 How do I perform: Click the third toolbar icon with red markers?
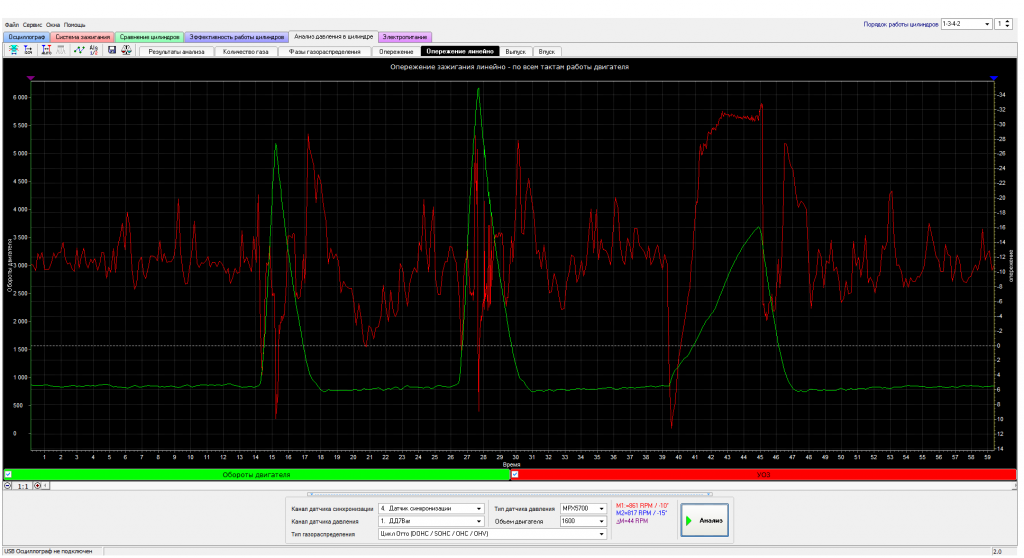[x=46, y=50]
